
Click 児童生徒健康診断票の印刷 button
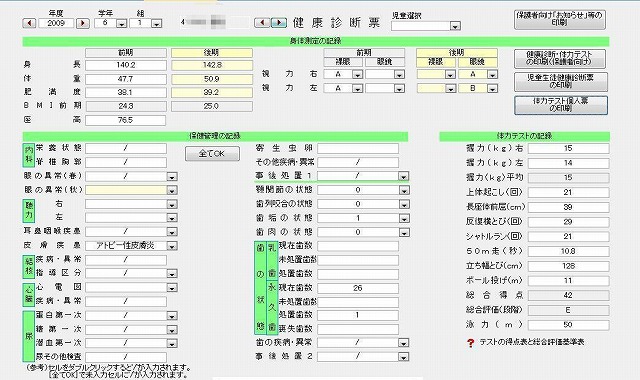point(560,81)
